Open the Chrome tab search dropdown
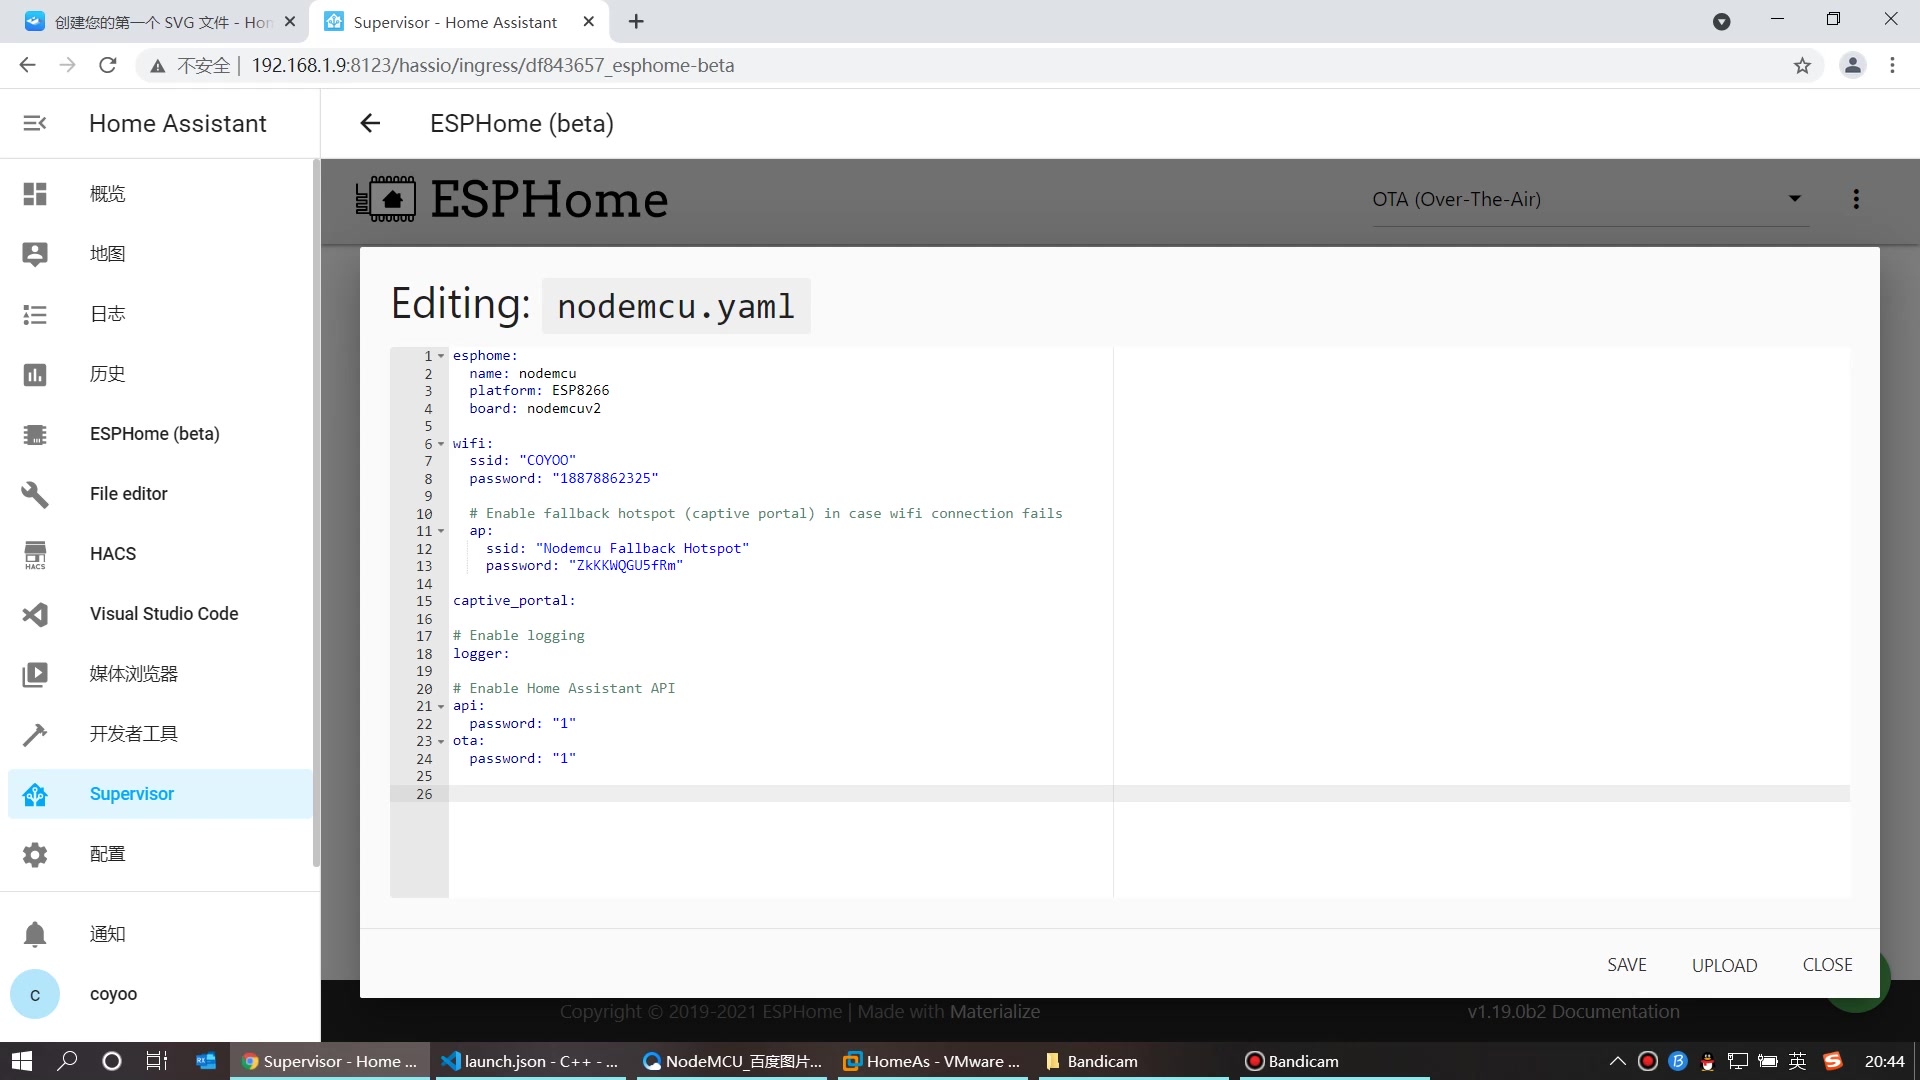Screen dimensions: 1920x1080 1721,22
